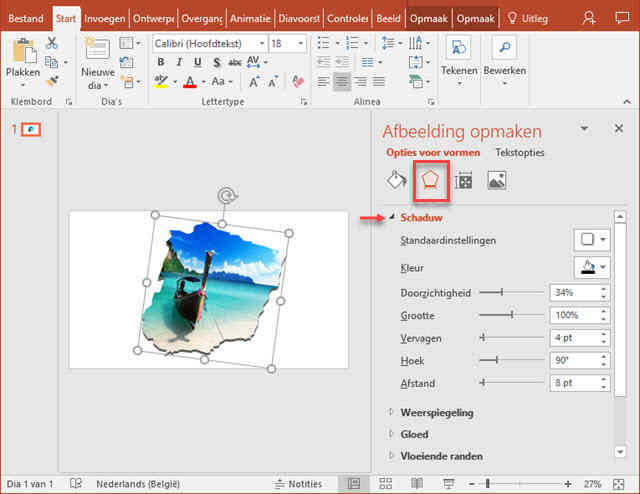The height and width of the screenshot is (494, 640).
Task: Toggle Underline formatting
Action: [198, 62]
